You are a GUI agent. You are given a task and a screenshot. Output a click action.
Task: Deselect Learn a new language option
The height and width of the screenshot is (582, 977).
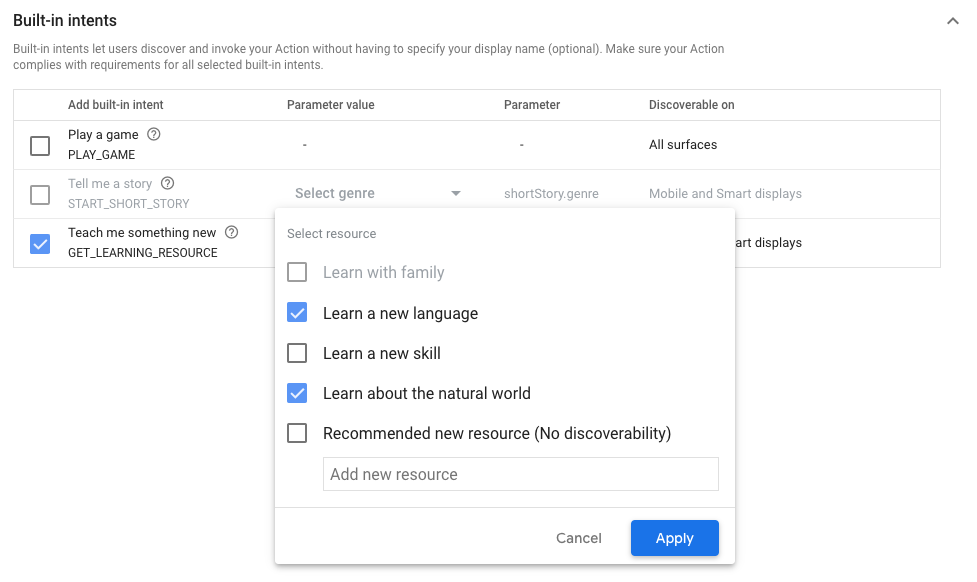coord(297,313)
